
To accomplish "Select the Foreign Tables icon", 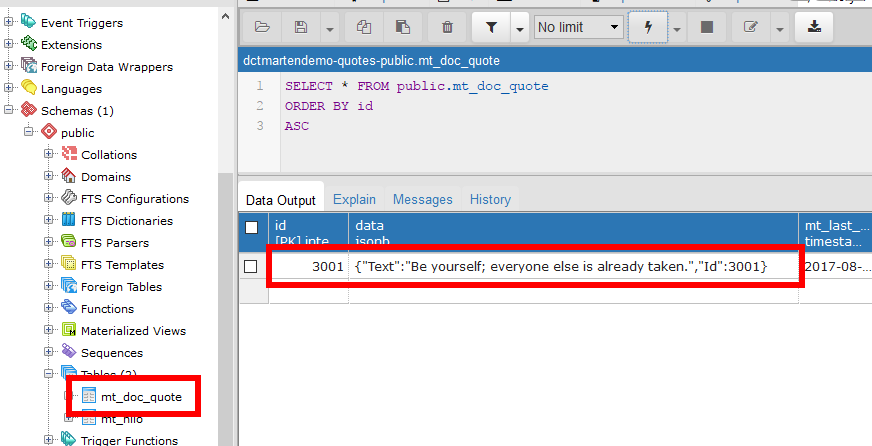I will pos(69,286).
